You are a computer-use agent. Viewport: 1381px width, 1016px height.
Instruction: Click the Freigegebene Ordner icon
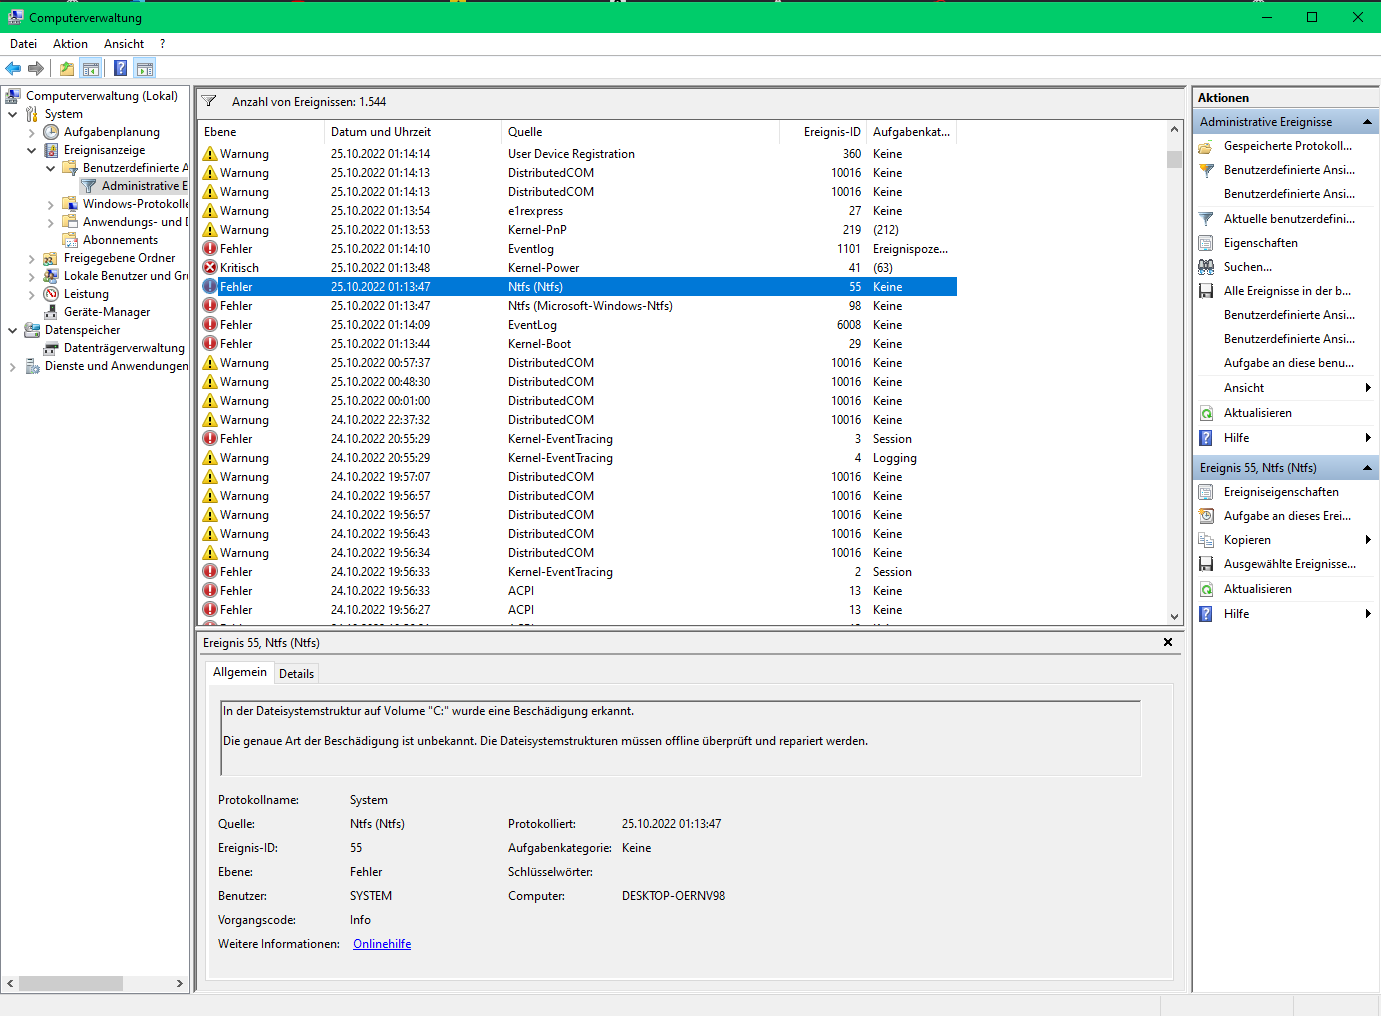tap(51, 258)
